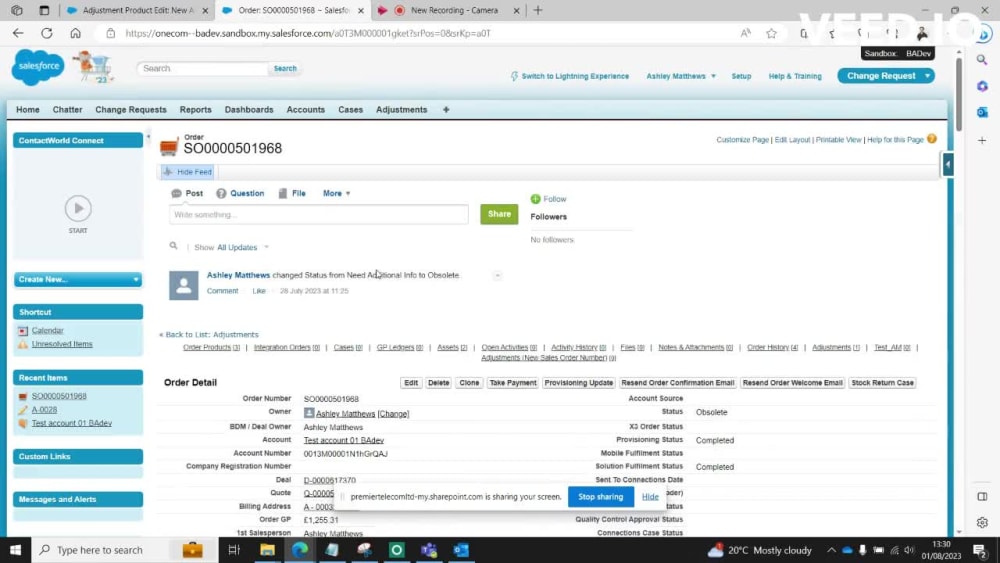Open Test account 01 BAdev account link
1000x563 pixels.
click(x=344, y=440)
